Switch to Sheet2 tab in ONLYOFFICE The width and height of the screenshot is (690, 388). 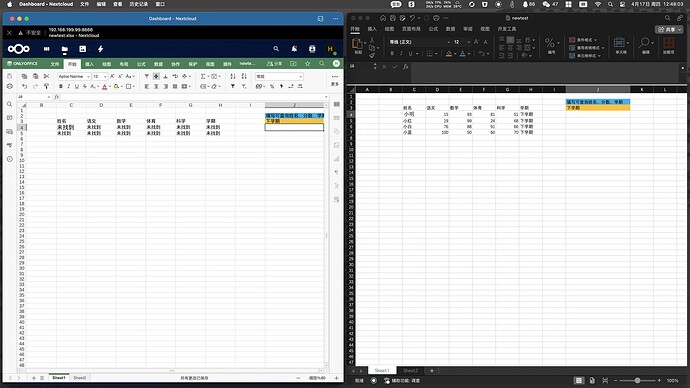click(80, 378)
